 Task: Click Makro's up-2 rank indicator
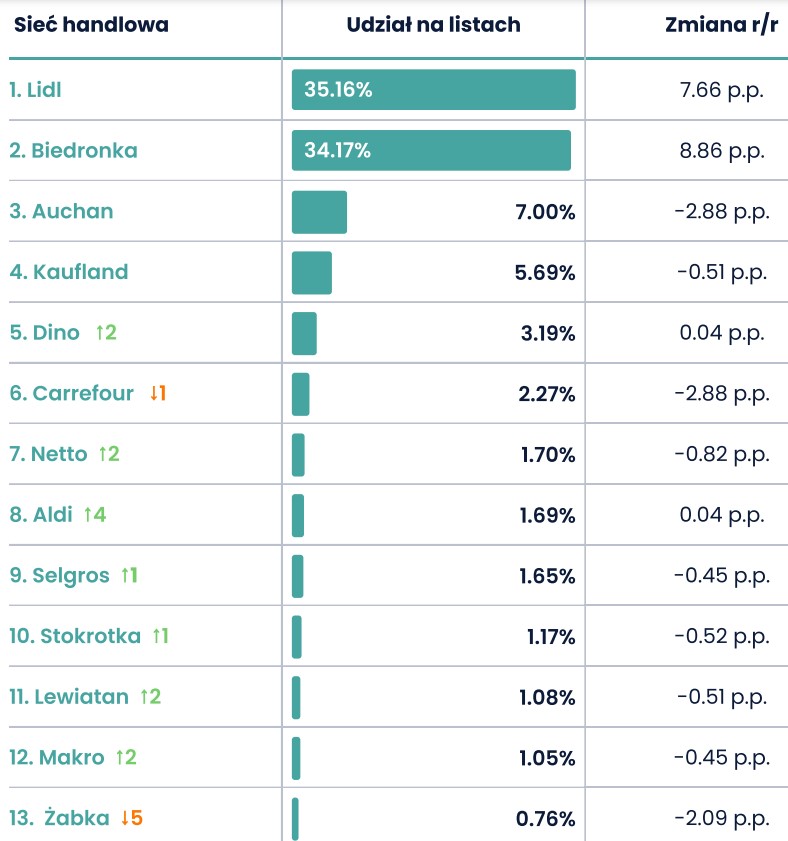point(127,757)
